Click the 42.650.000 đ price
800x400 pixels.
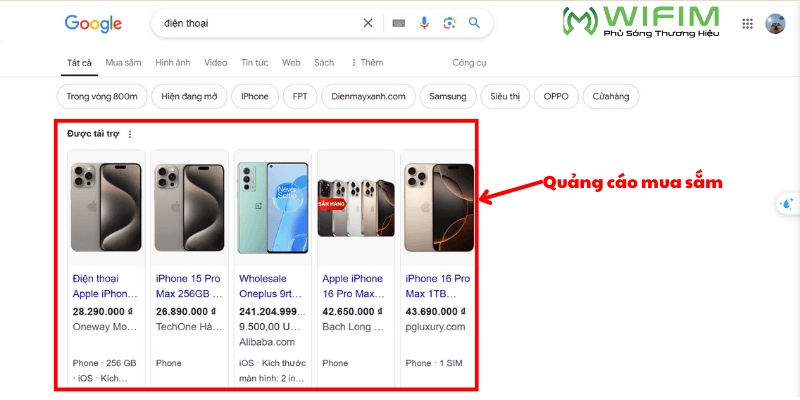click(x=352, y=312)
